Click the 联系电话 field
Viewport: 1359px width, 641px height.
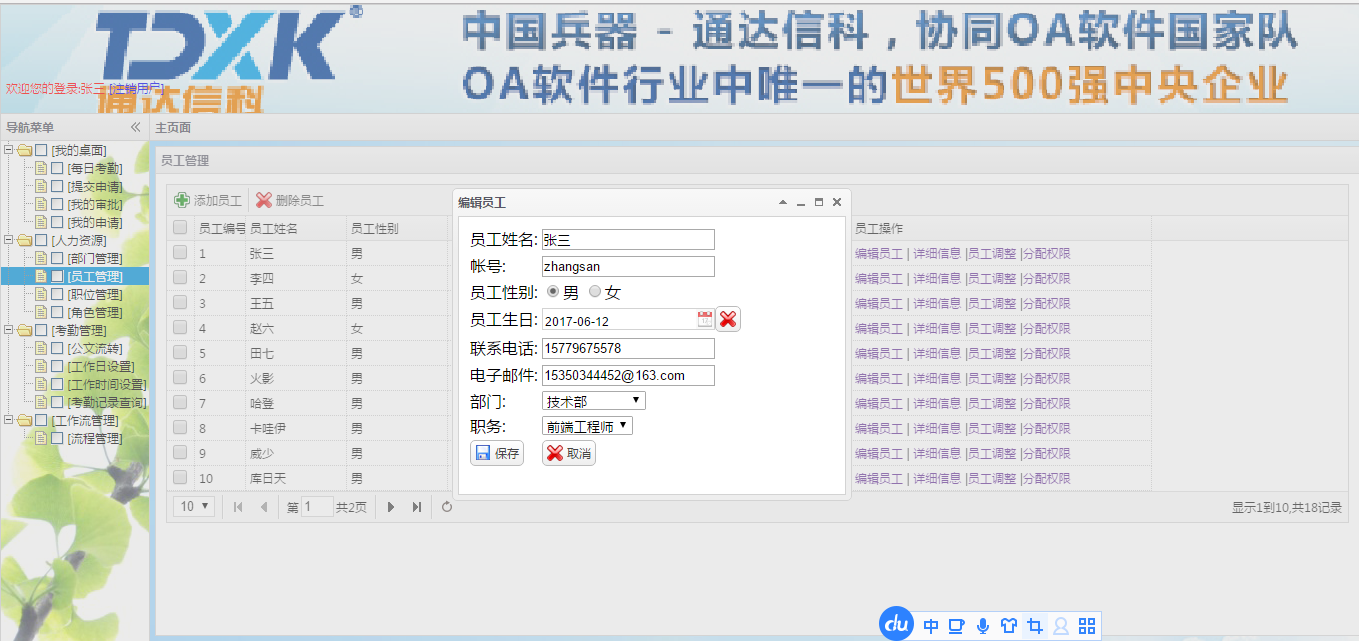coord(628,348)
